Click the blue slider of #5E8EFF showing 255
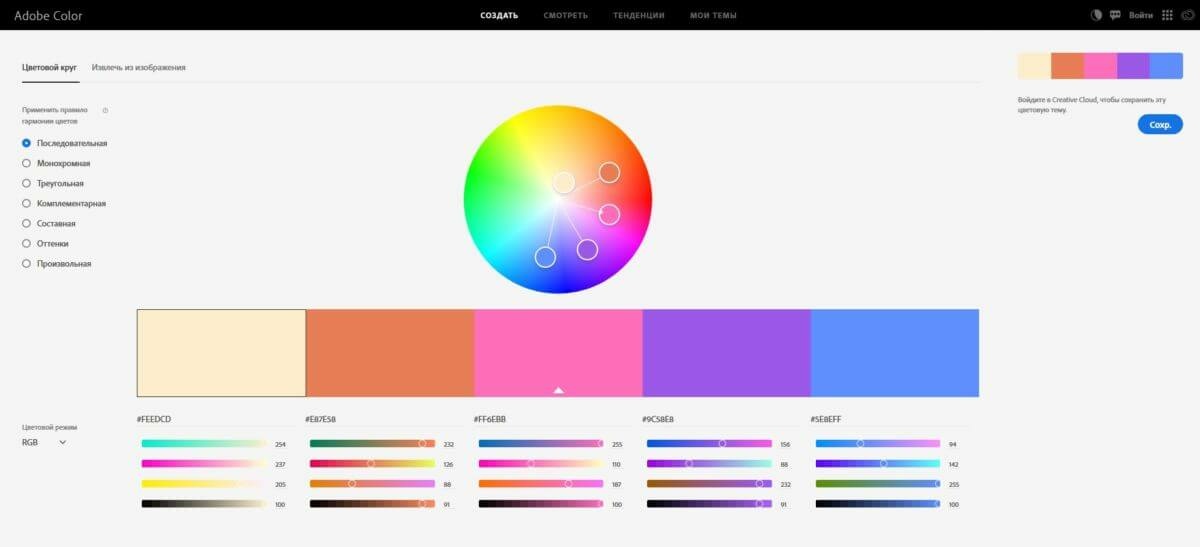Viewport: 1200px width, 547px height. [x=878, y=483]
